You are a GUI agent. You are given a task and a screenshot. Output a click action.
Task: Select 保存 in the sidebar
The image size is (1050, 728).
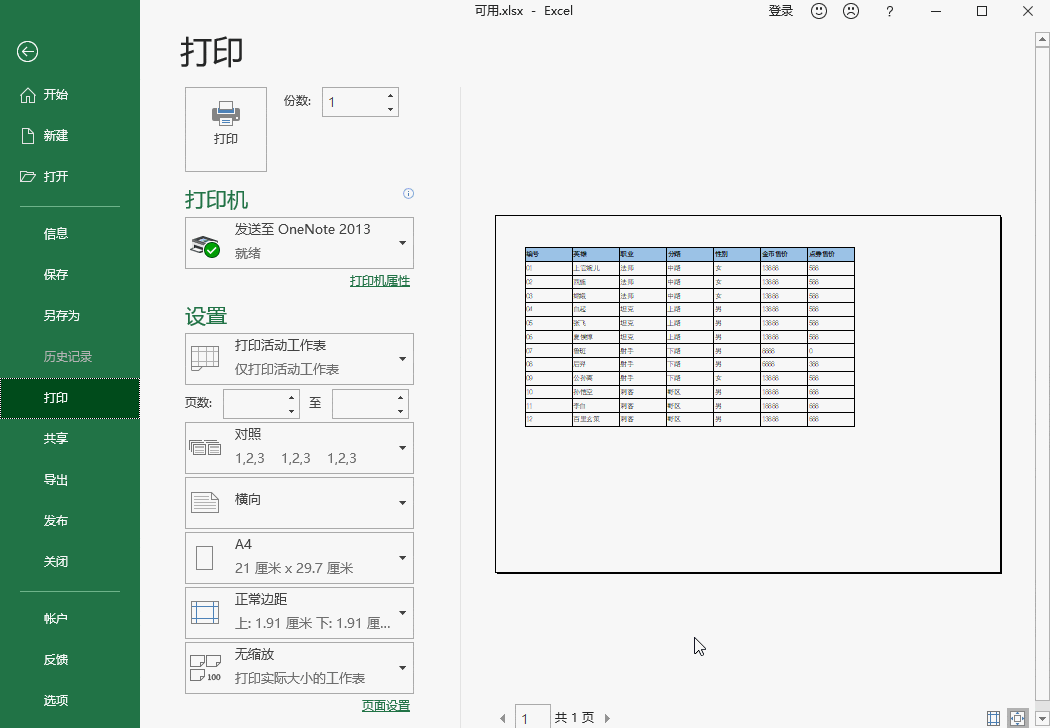coord(70,274)
